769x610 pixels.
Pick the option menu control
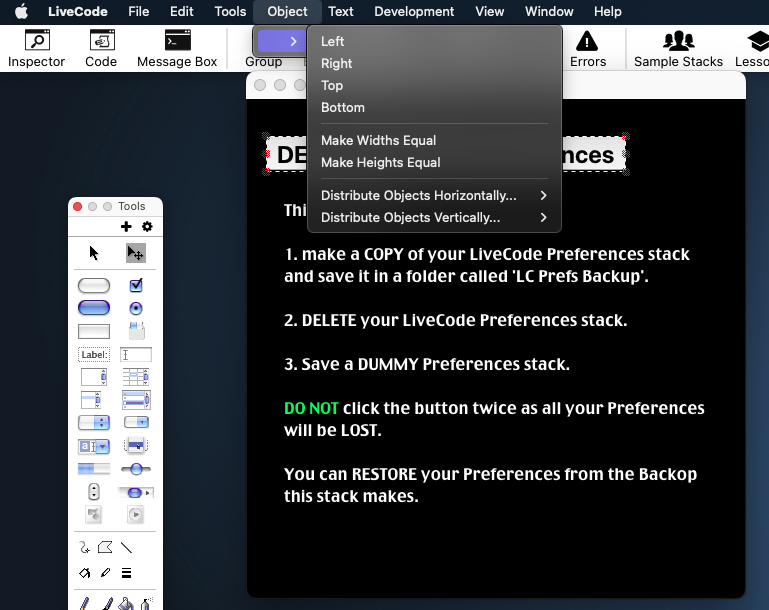[94, 422]
